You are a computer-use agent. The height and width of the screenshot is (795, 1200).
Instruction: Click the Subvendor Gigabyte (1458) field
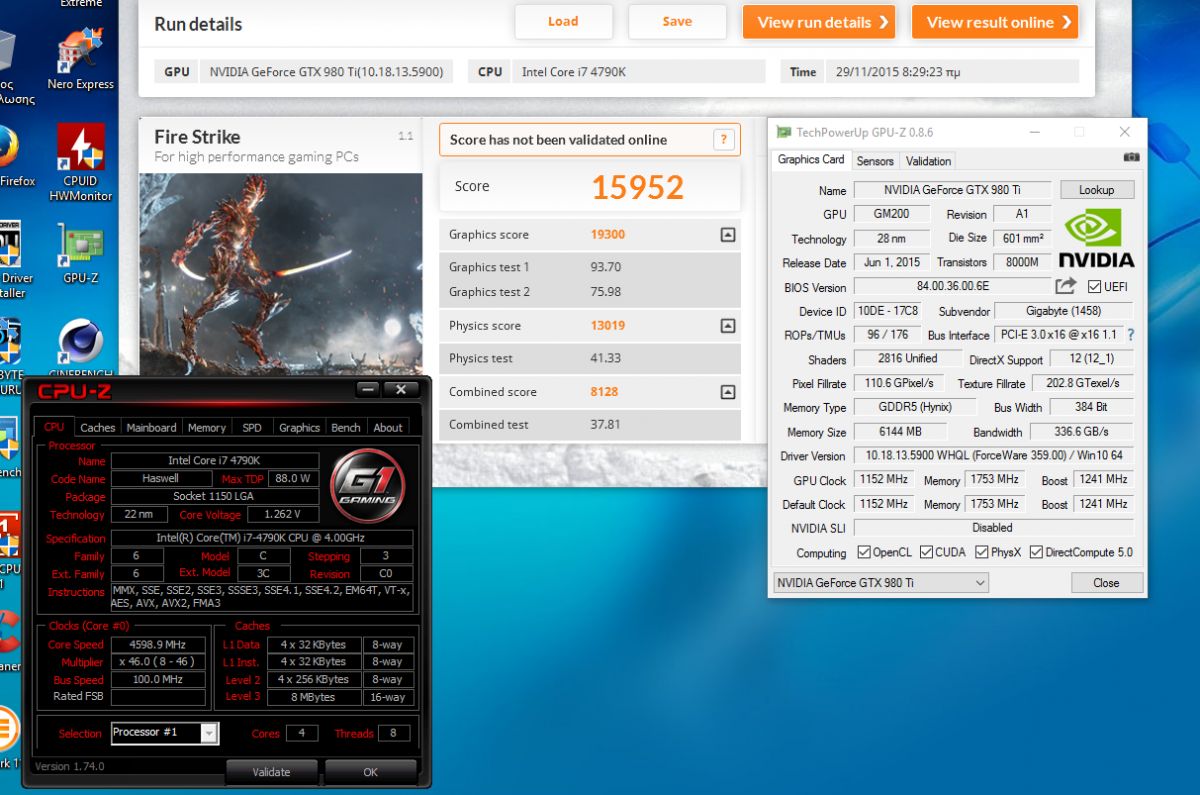click(1064, 311)
